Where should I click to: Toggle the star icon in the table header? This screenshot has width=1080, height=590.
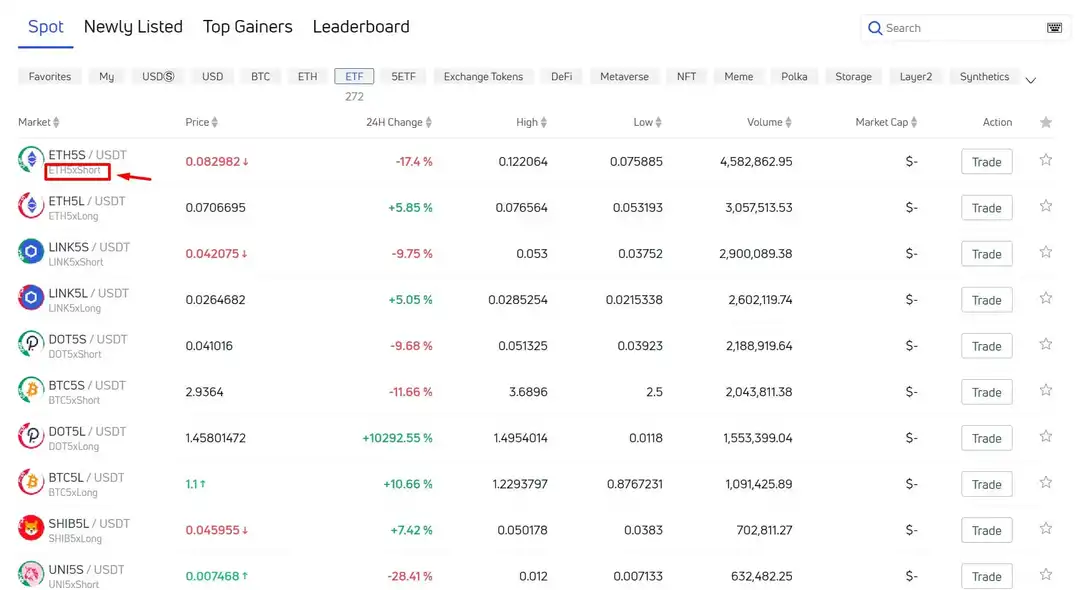tap(1044, 122)
